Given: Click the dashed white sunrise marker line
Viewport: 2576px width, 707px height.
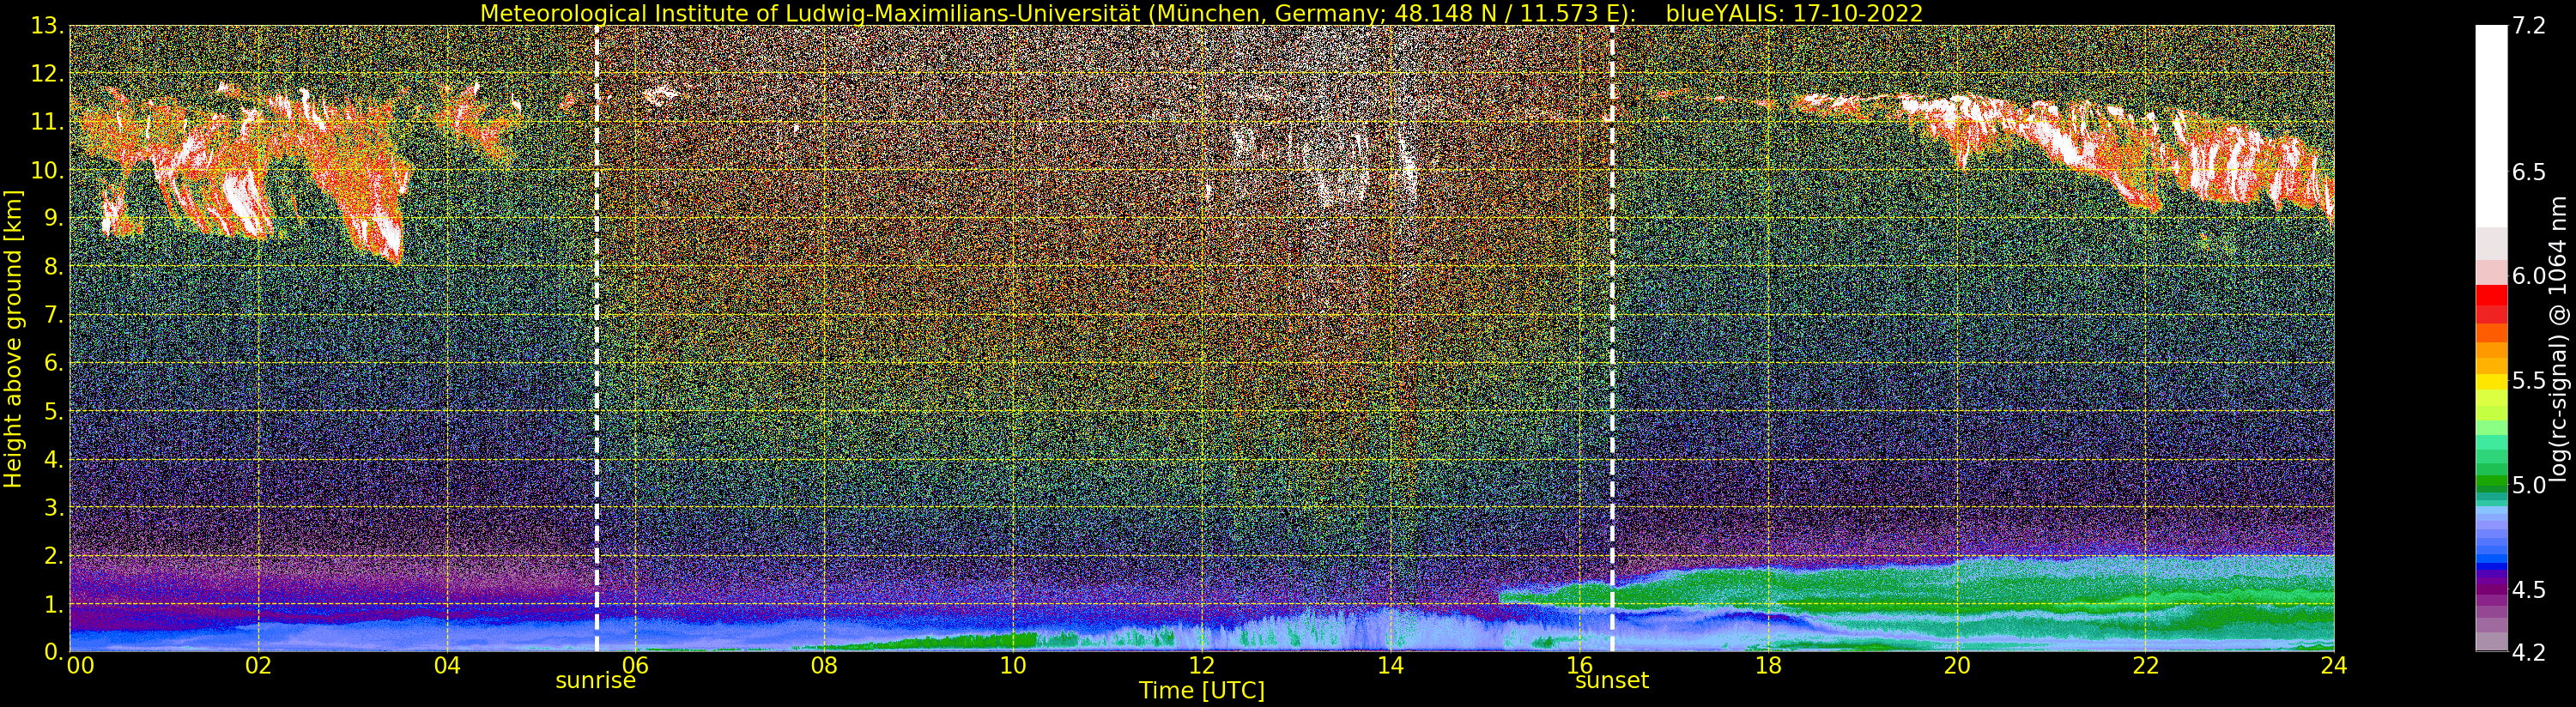Looking at the screenshot, I should [597, 339].
